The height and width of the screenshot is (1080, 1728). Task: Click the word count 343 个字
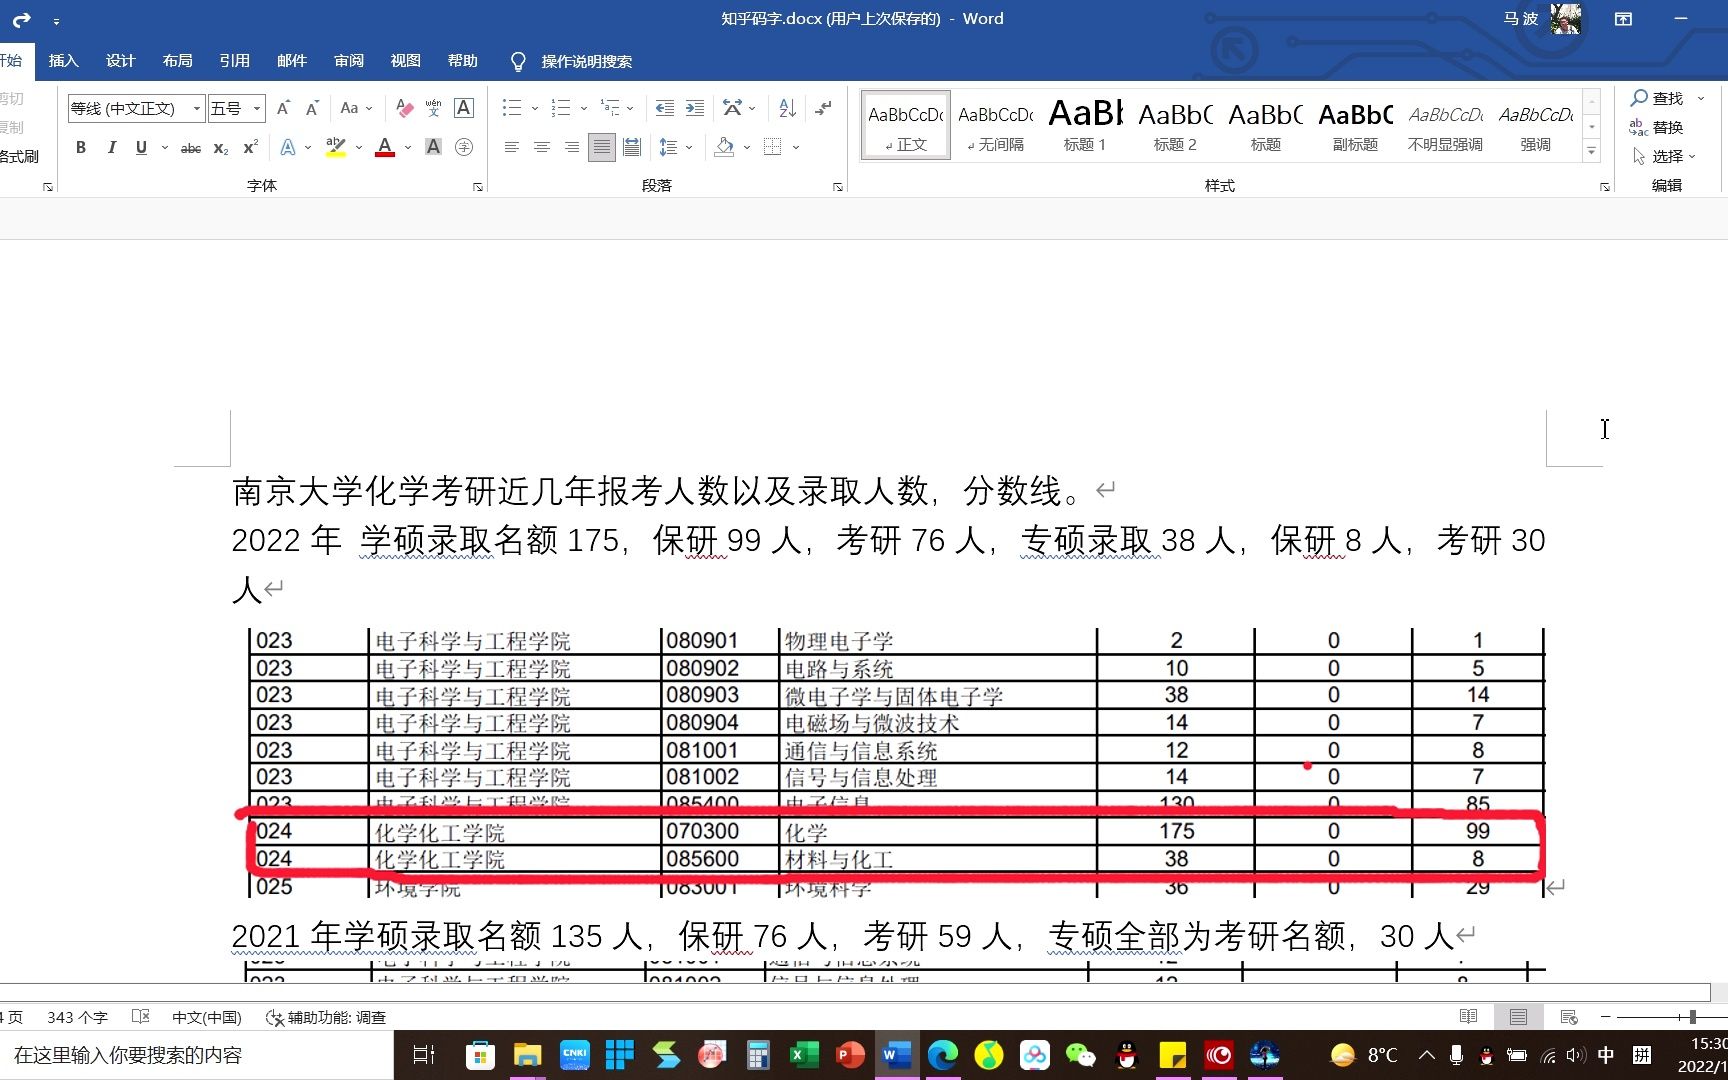[x=77, y=1017]
